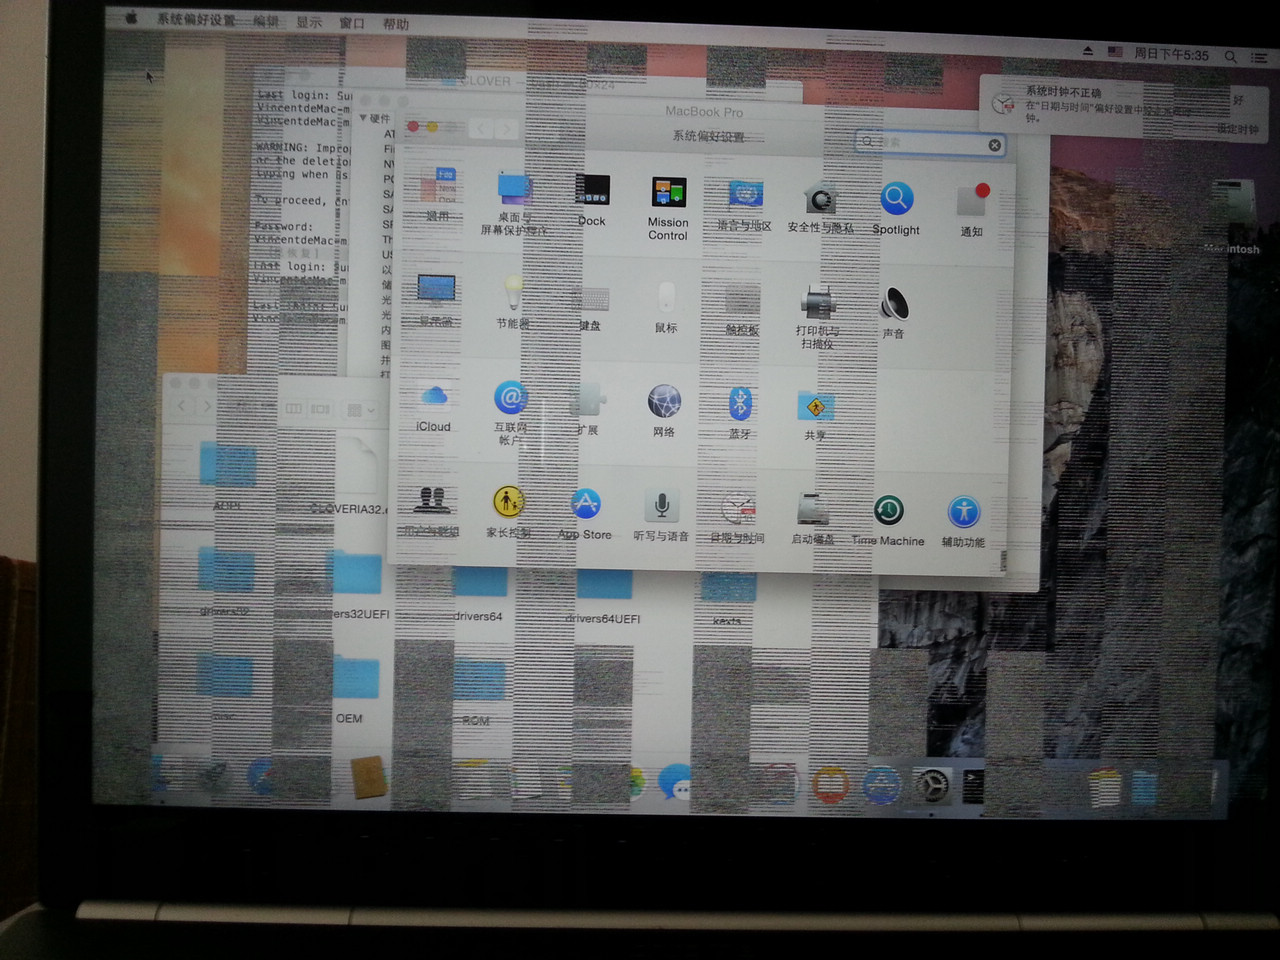Screen dimensions: 1280x960
Task: Open the 帮助 menu
Action: point(396,24)
